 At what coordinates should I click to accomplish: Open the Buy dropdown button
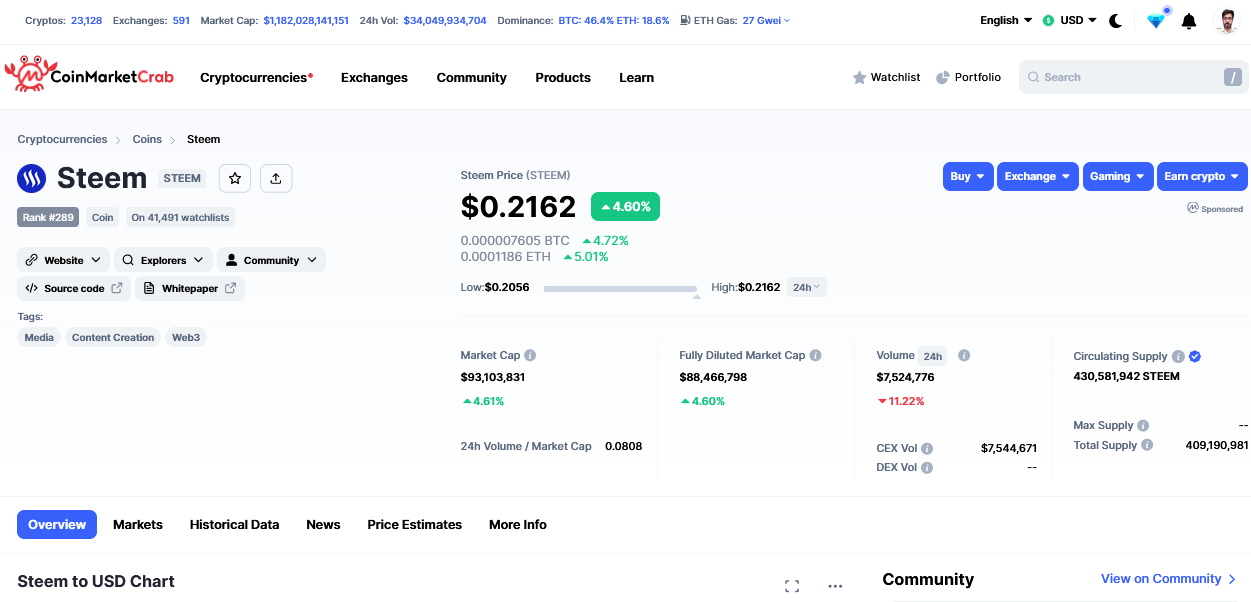(x=967, y=176)
